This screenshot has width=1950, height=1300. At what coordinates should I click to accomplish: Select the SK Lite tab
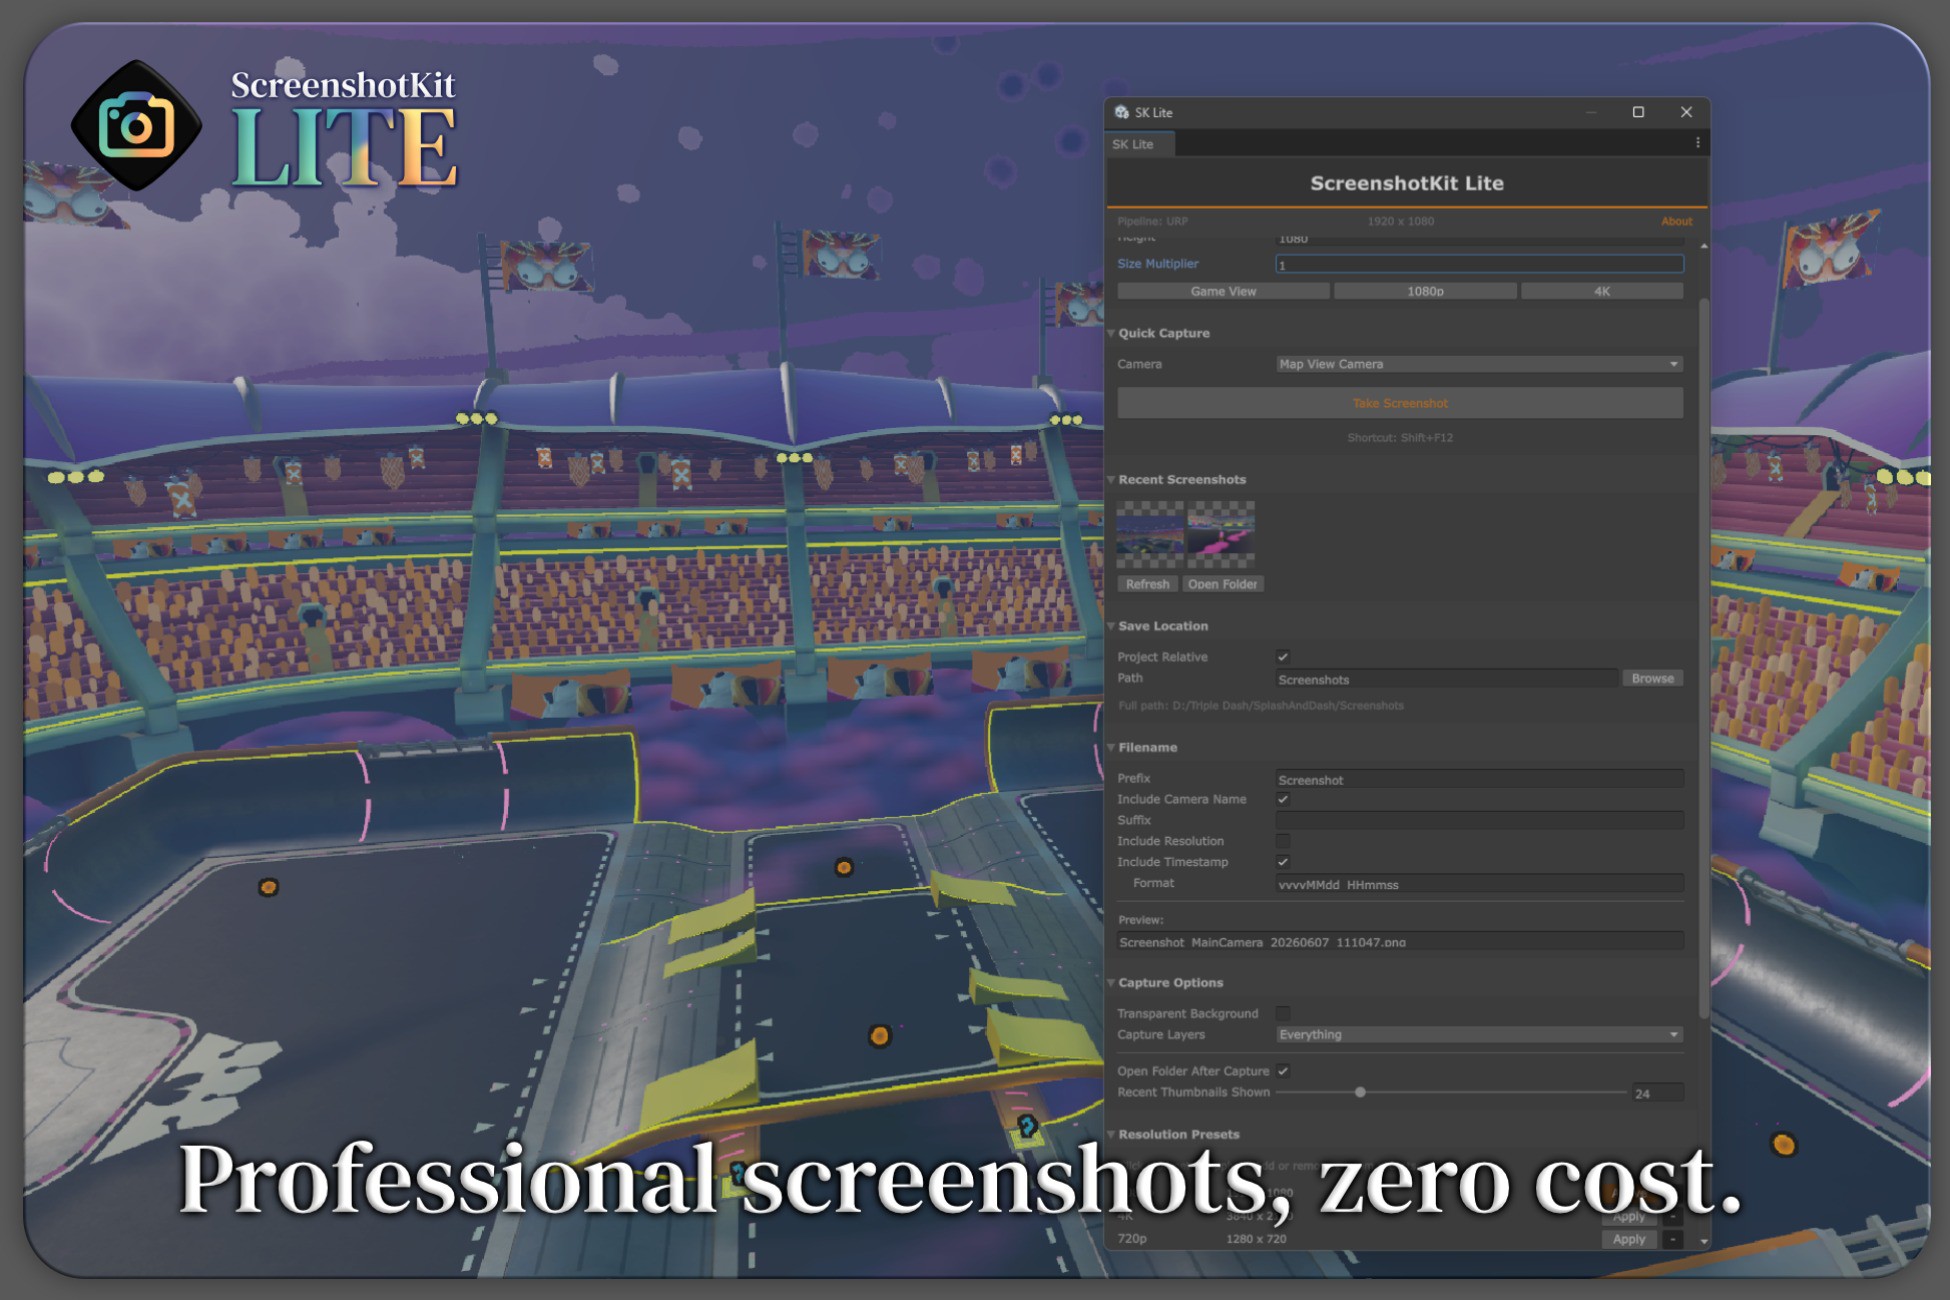[x=1139, y=144]
